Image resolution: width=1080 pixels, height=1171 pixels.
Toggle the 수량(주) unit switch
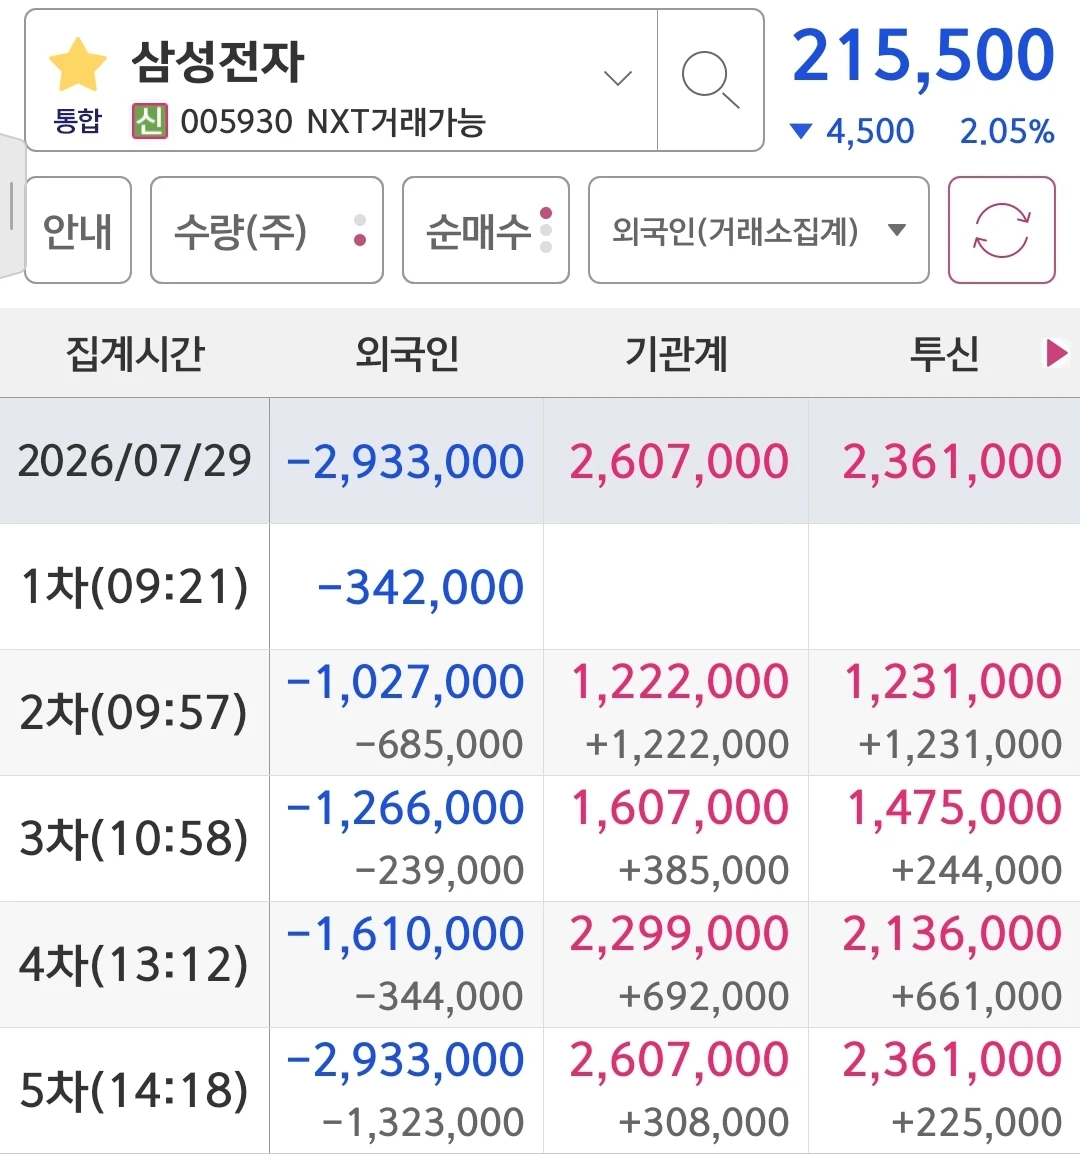coord(267,230)
